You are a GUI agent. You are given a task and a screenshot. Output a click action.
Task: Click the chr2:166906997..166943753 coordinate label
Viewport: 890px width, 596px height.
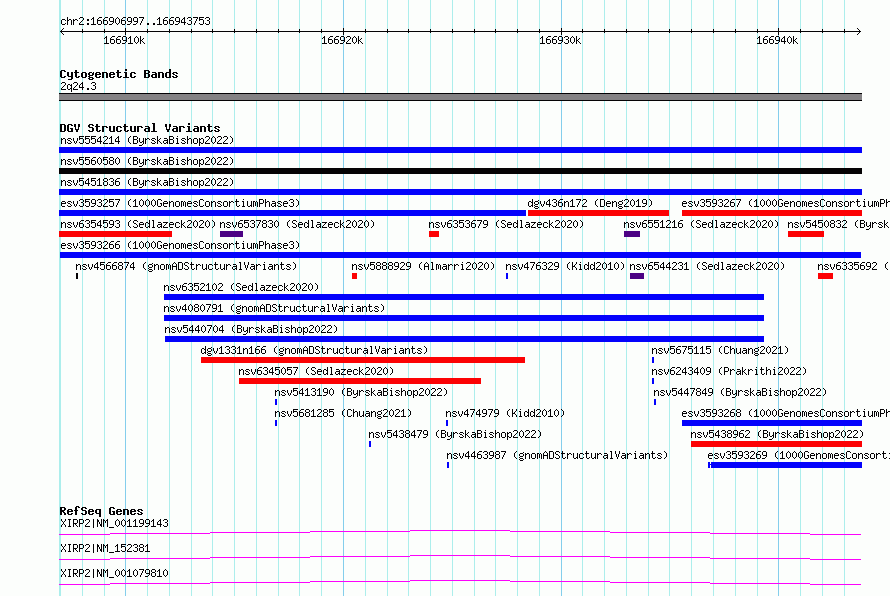pyautogui.click(x=135, y=21)
